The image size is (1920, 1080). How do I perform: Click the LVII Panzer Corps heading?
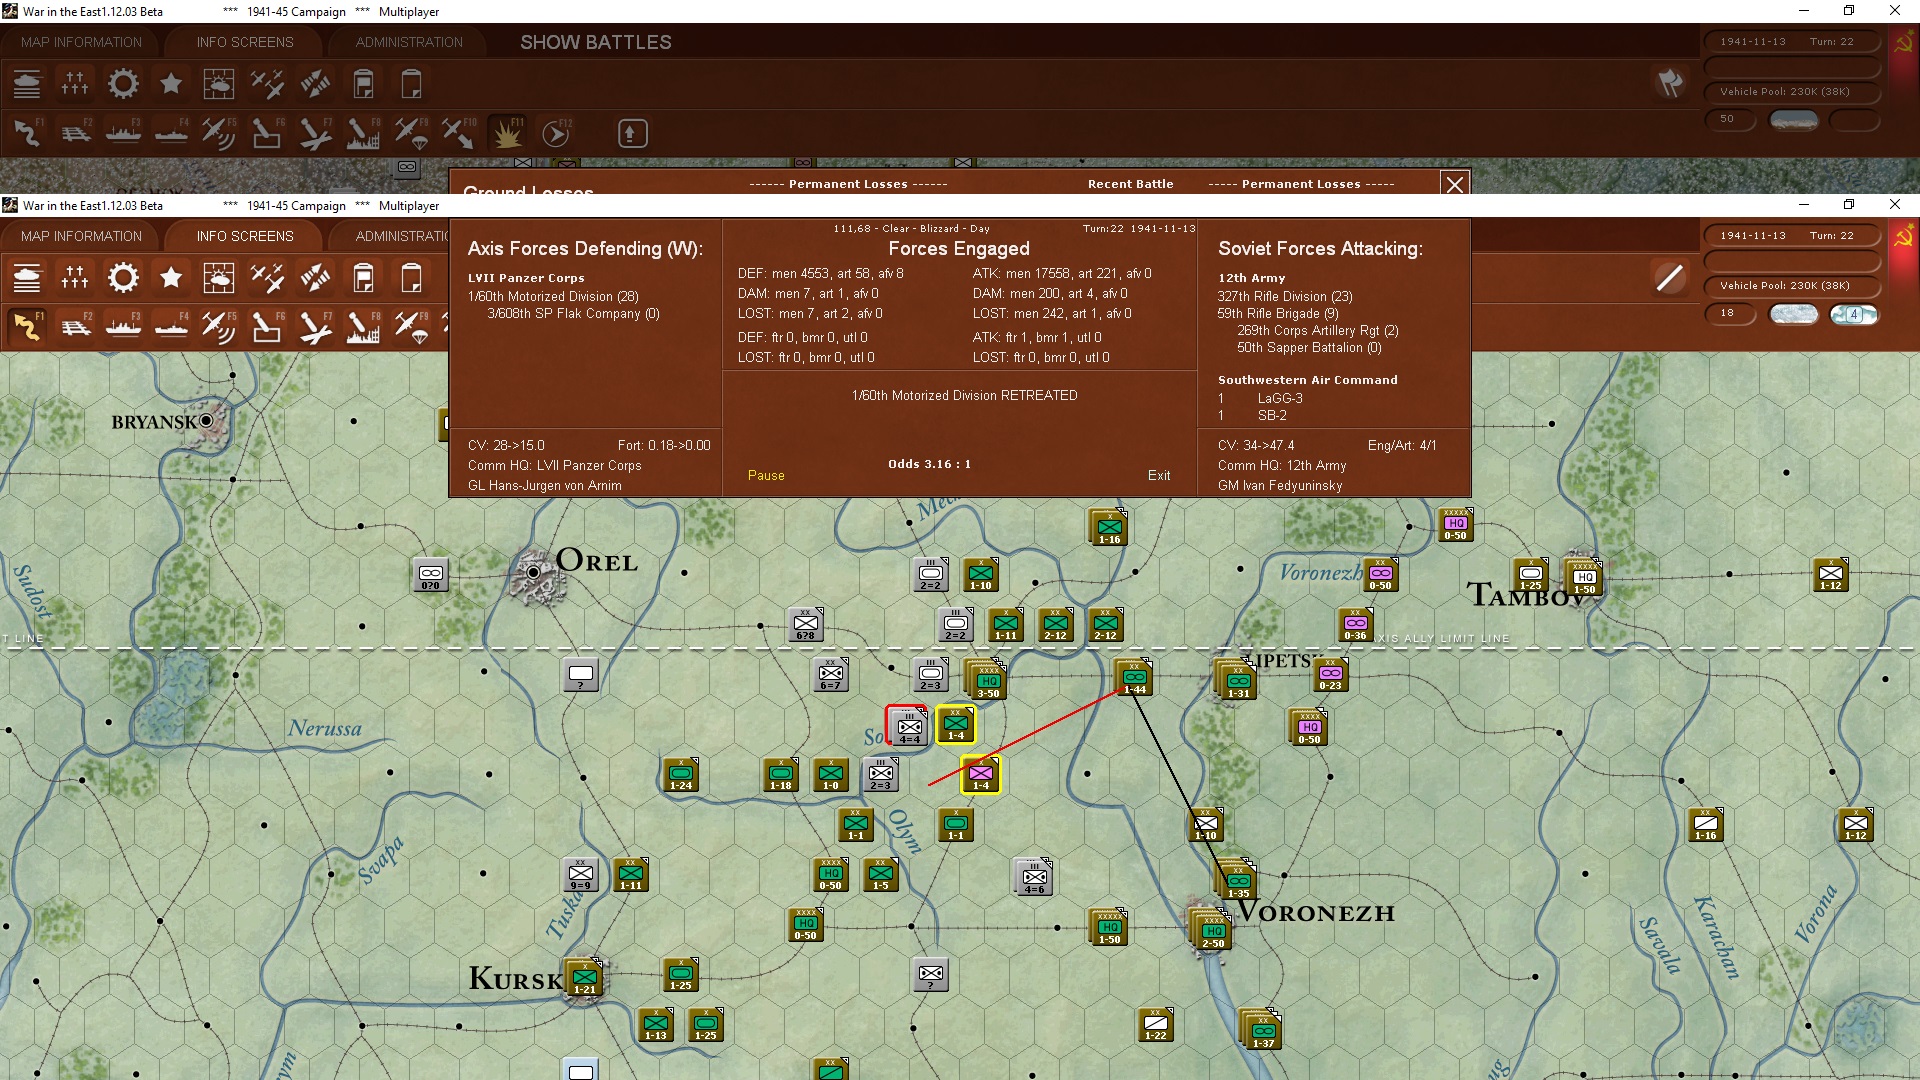[526, 278]
